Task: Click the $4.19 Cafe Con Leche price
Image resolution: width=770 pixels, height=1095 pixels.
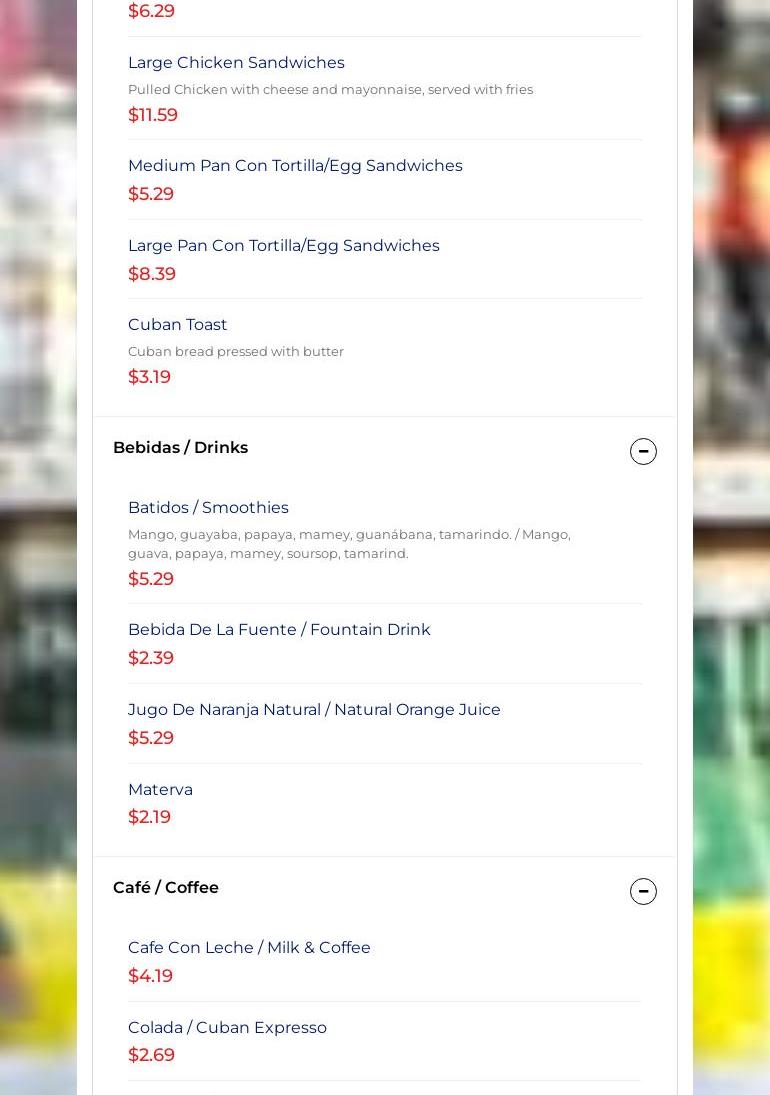Action: point(150,976)
